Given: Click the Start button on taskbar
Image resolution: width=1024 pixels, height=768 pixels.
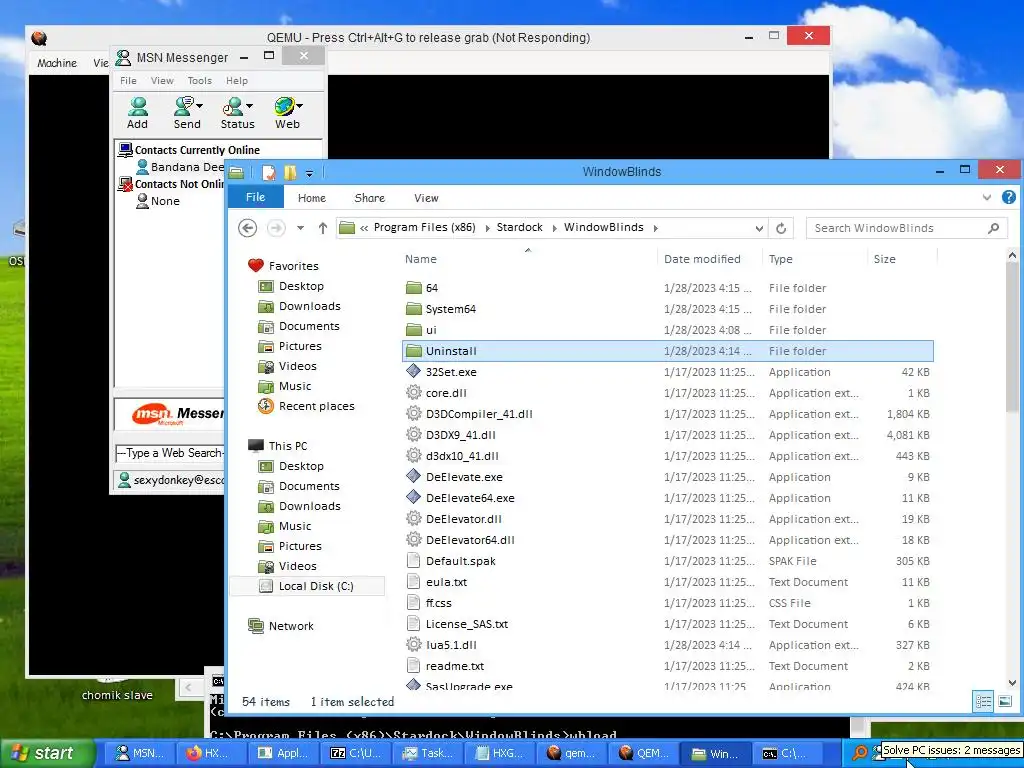Looking at the screenshot, I should click(x=46, y=753).
